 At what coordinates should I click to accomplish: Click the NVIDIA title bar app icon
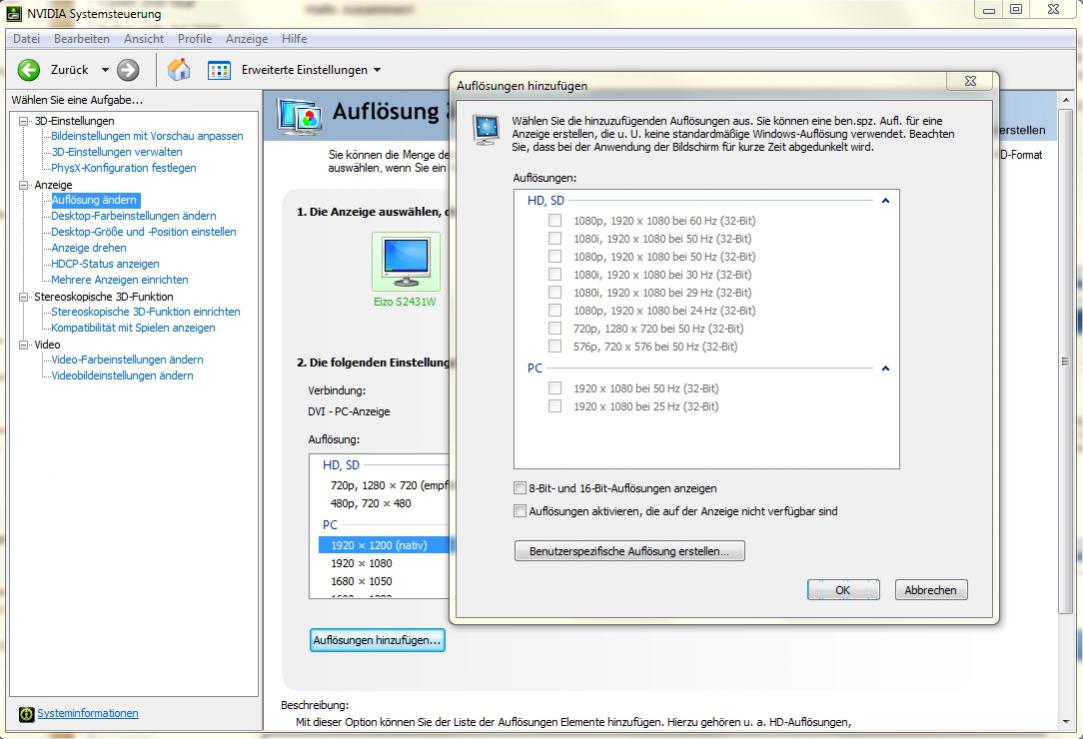click(14, 12)
